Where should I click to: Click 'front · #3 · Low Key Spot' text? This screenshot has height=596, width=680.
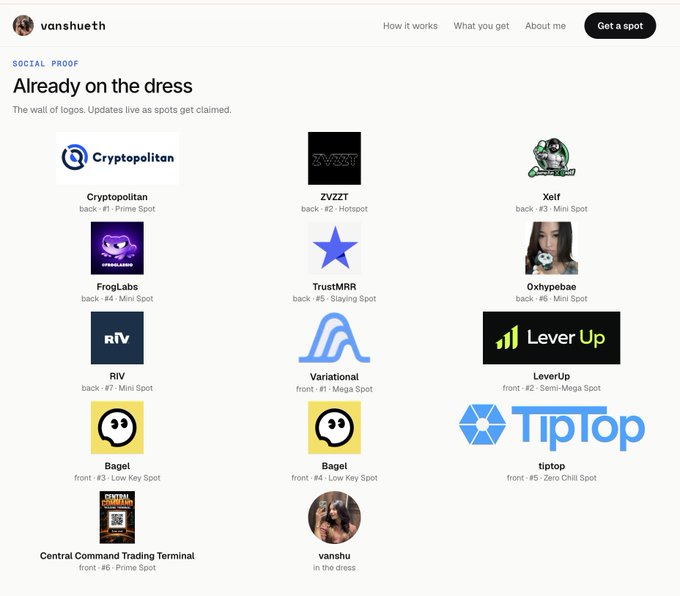[x=117, y=478]
